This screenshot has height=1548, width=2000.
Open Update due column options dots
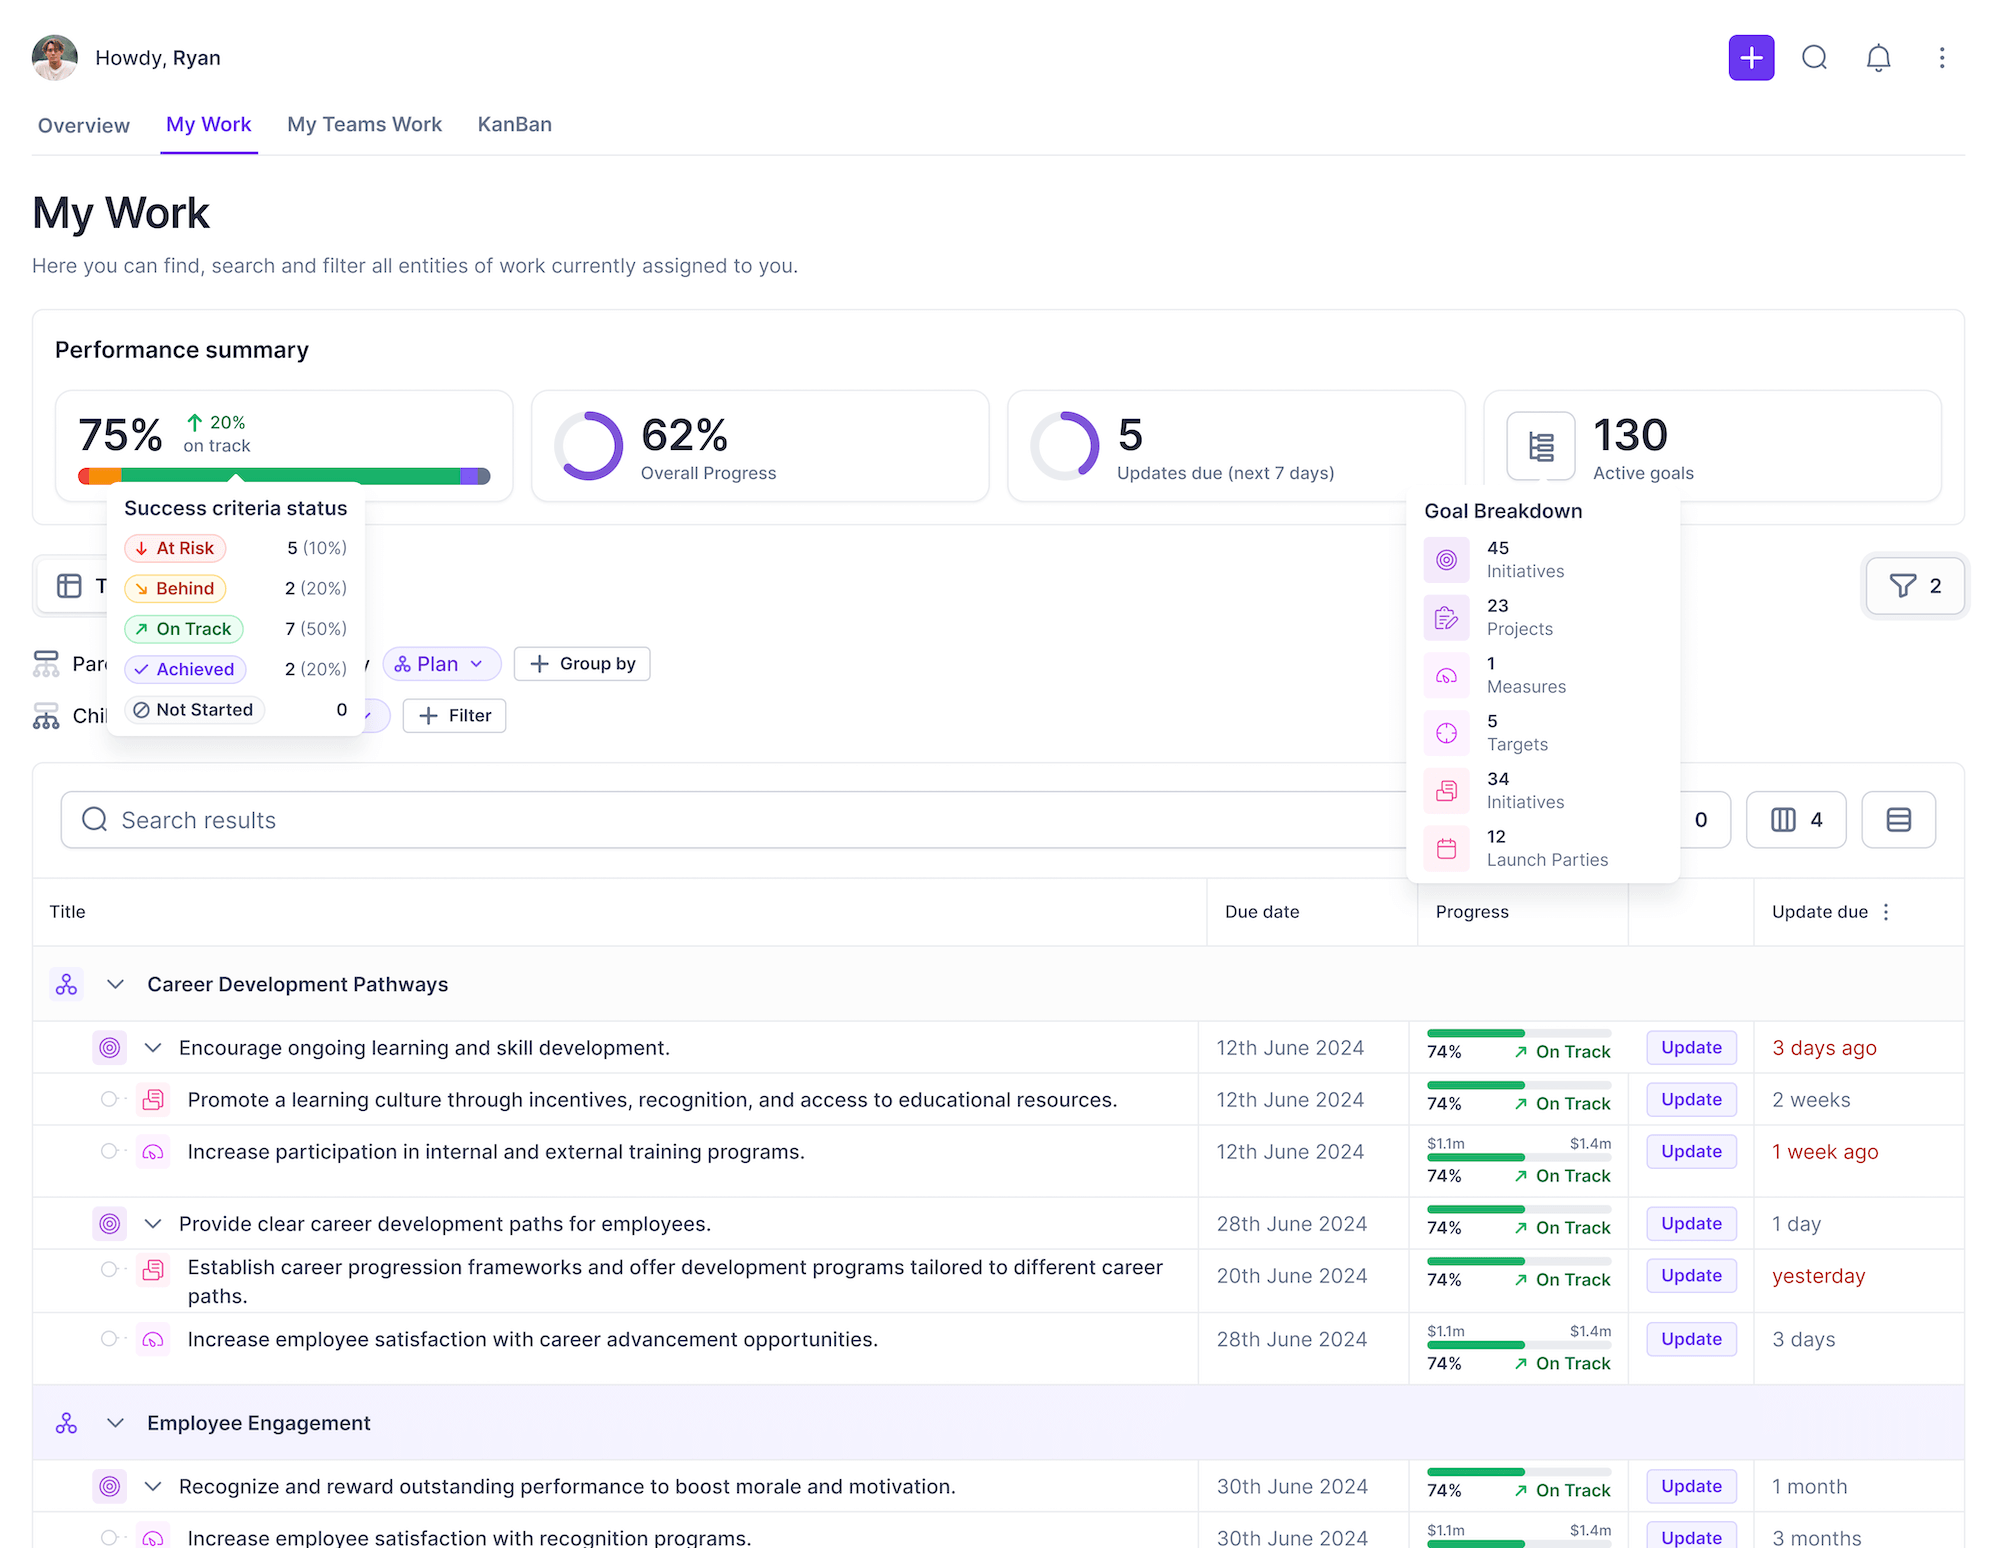[x=1886, y=912]
